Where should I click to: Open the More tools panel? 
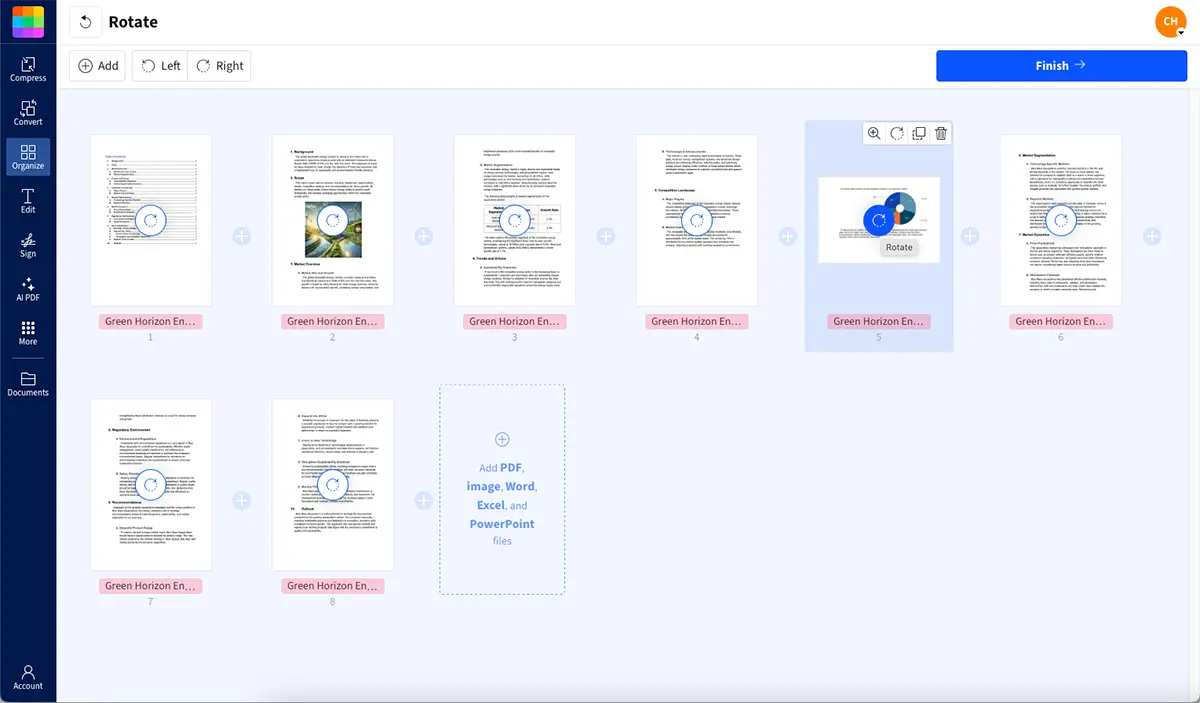(x=27, y=334)
